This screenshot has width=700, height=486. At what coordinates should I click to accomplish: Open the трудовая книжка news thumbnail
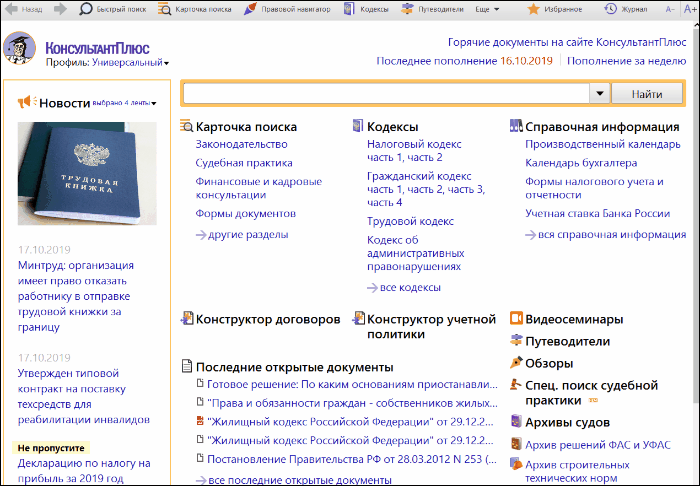(87, 173)
